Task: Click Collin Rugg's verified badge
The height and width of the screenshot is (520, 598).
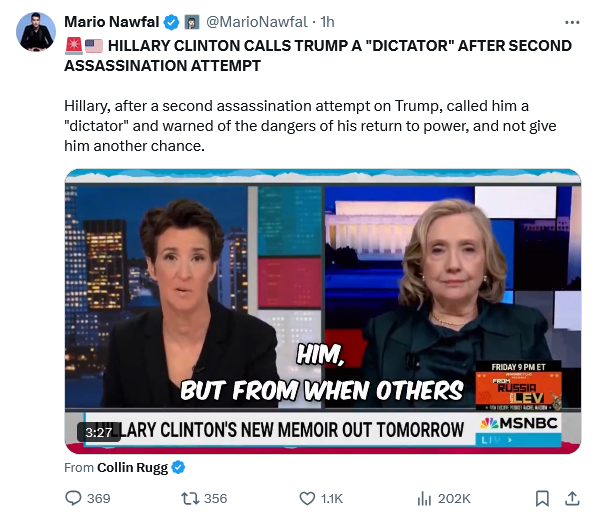Action: [178, 467]
